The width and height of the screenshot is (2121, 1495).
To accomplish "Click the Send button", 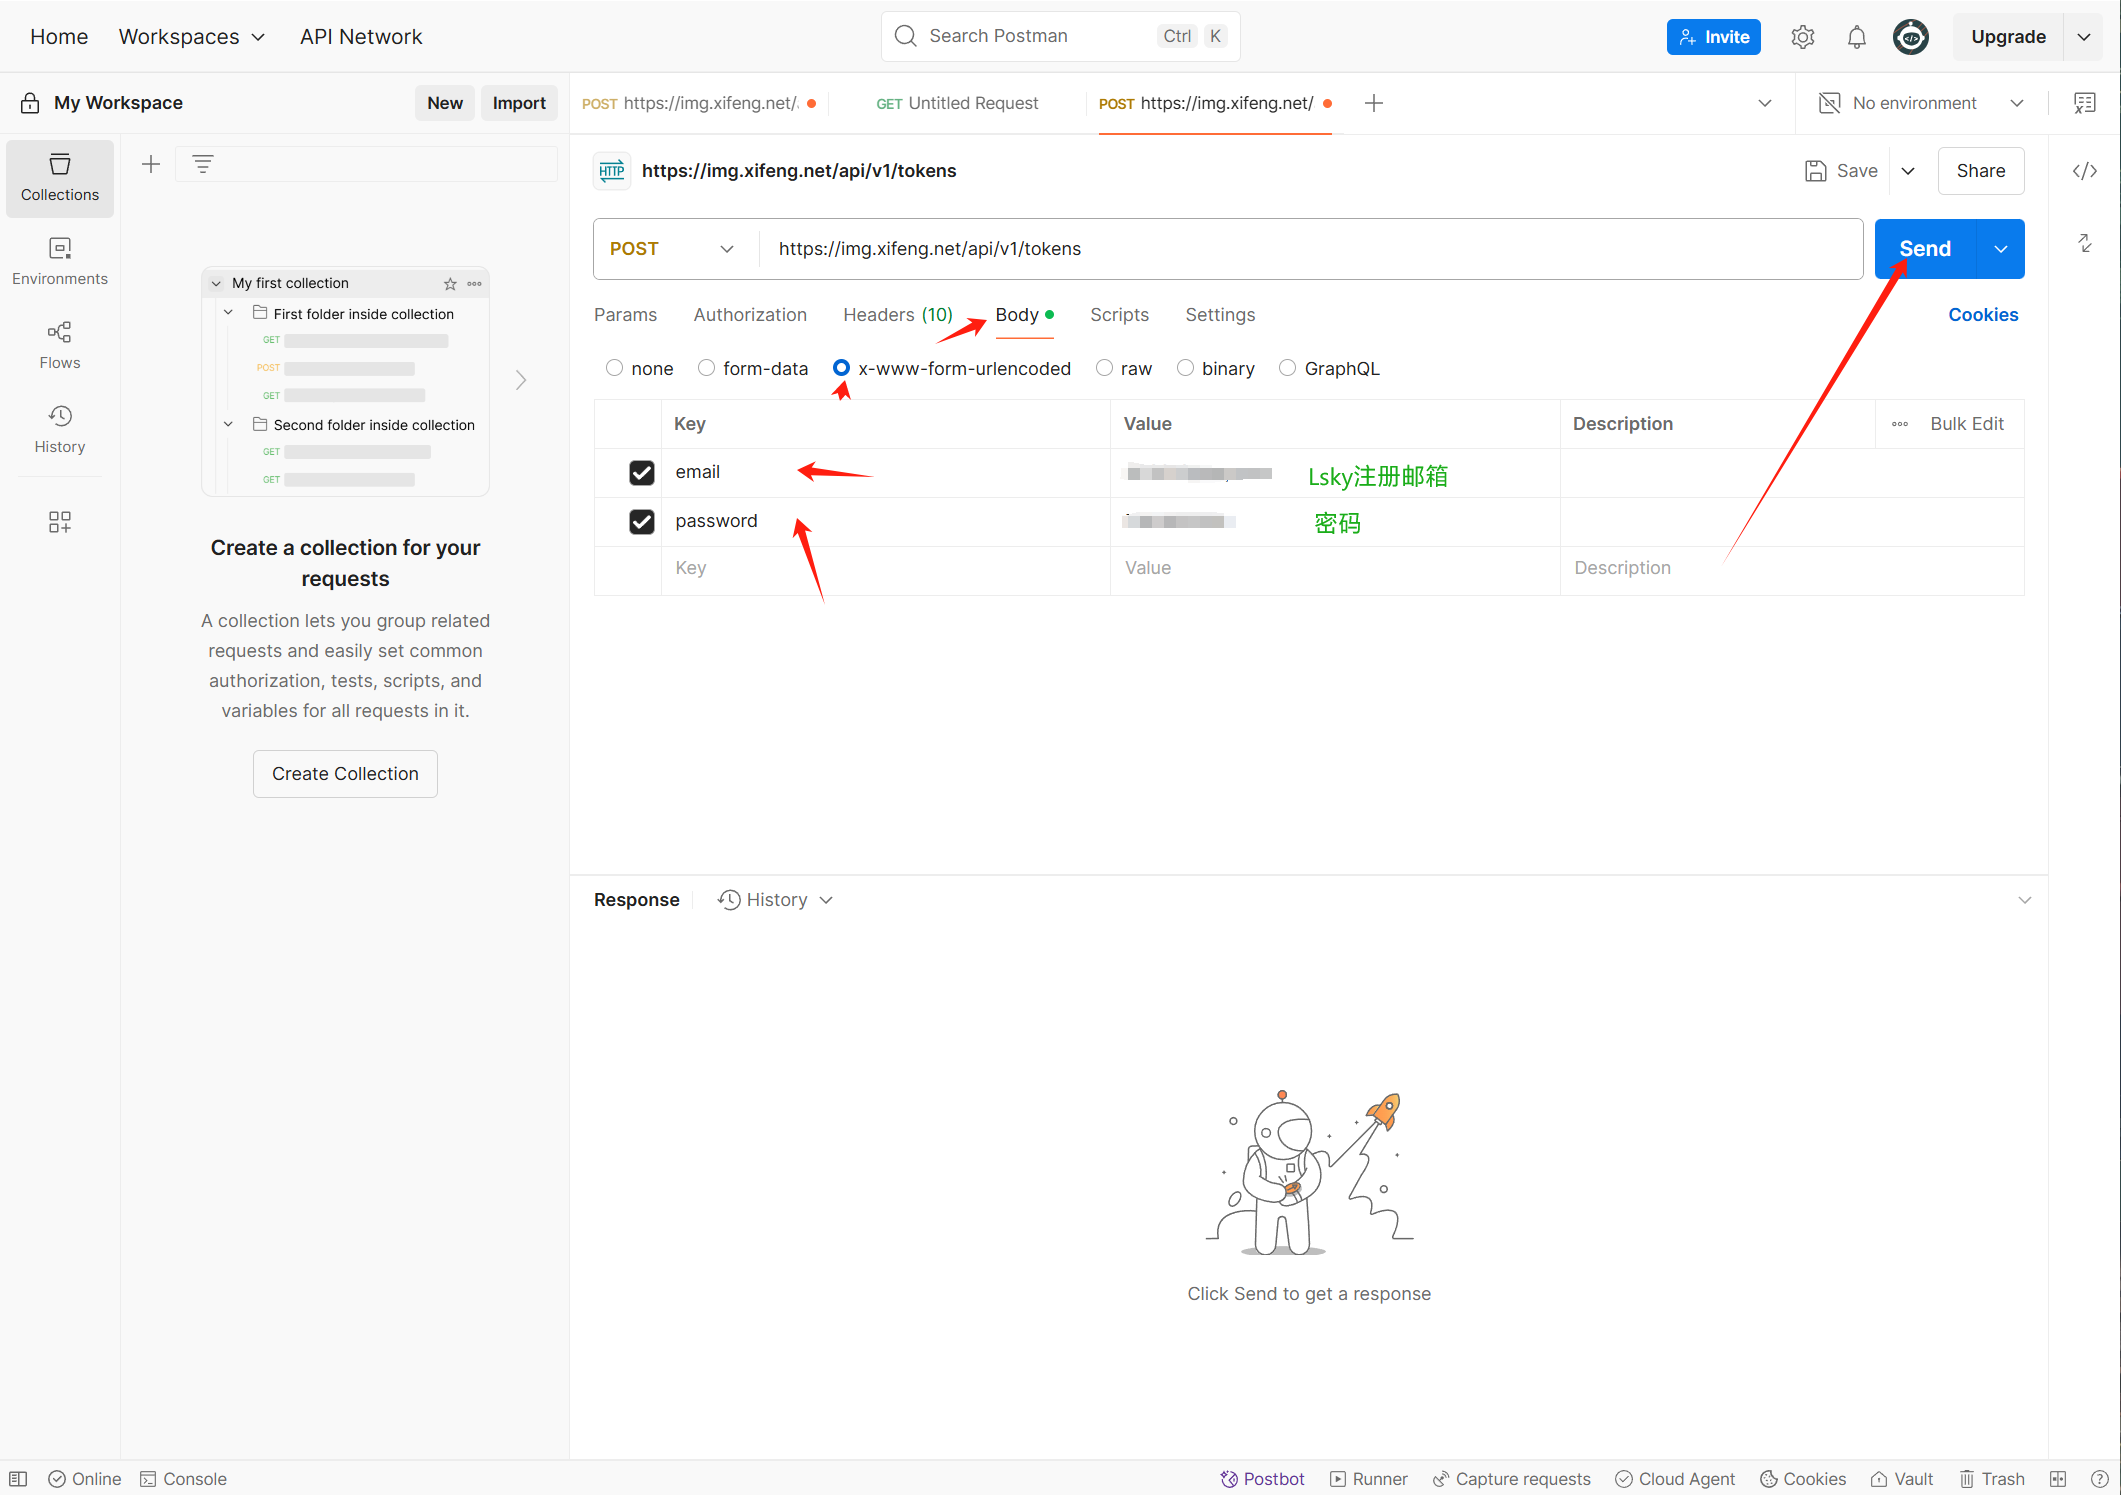I will 1925,249.
